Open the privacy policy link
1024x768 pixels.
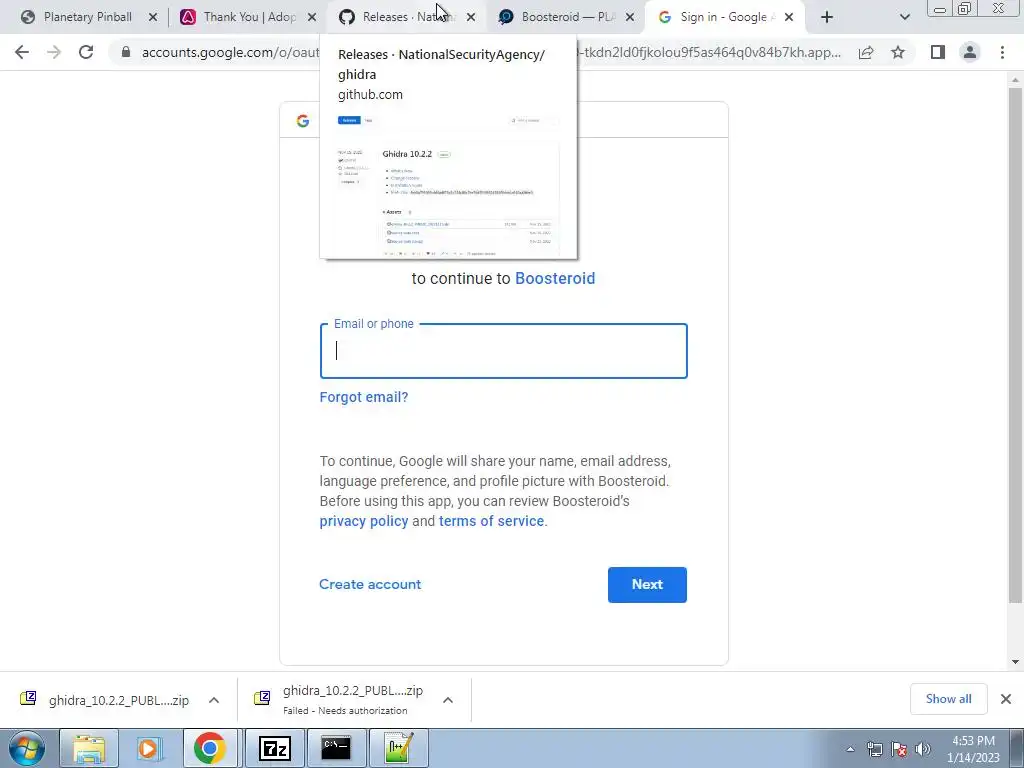(x=364, y=521)
